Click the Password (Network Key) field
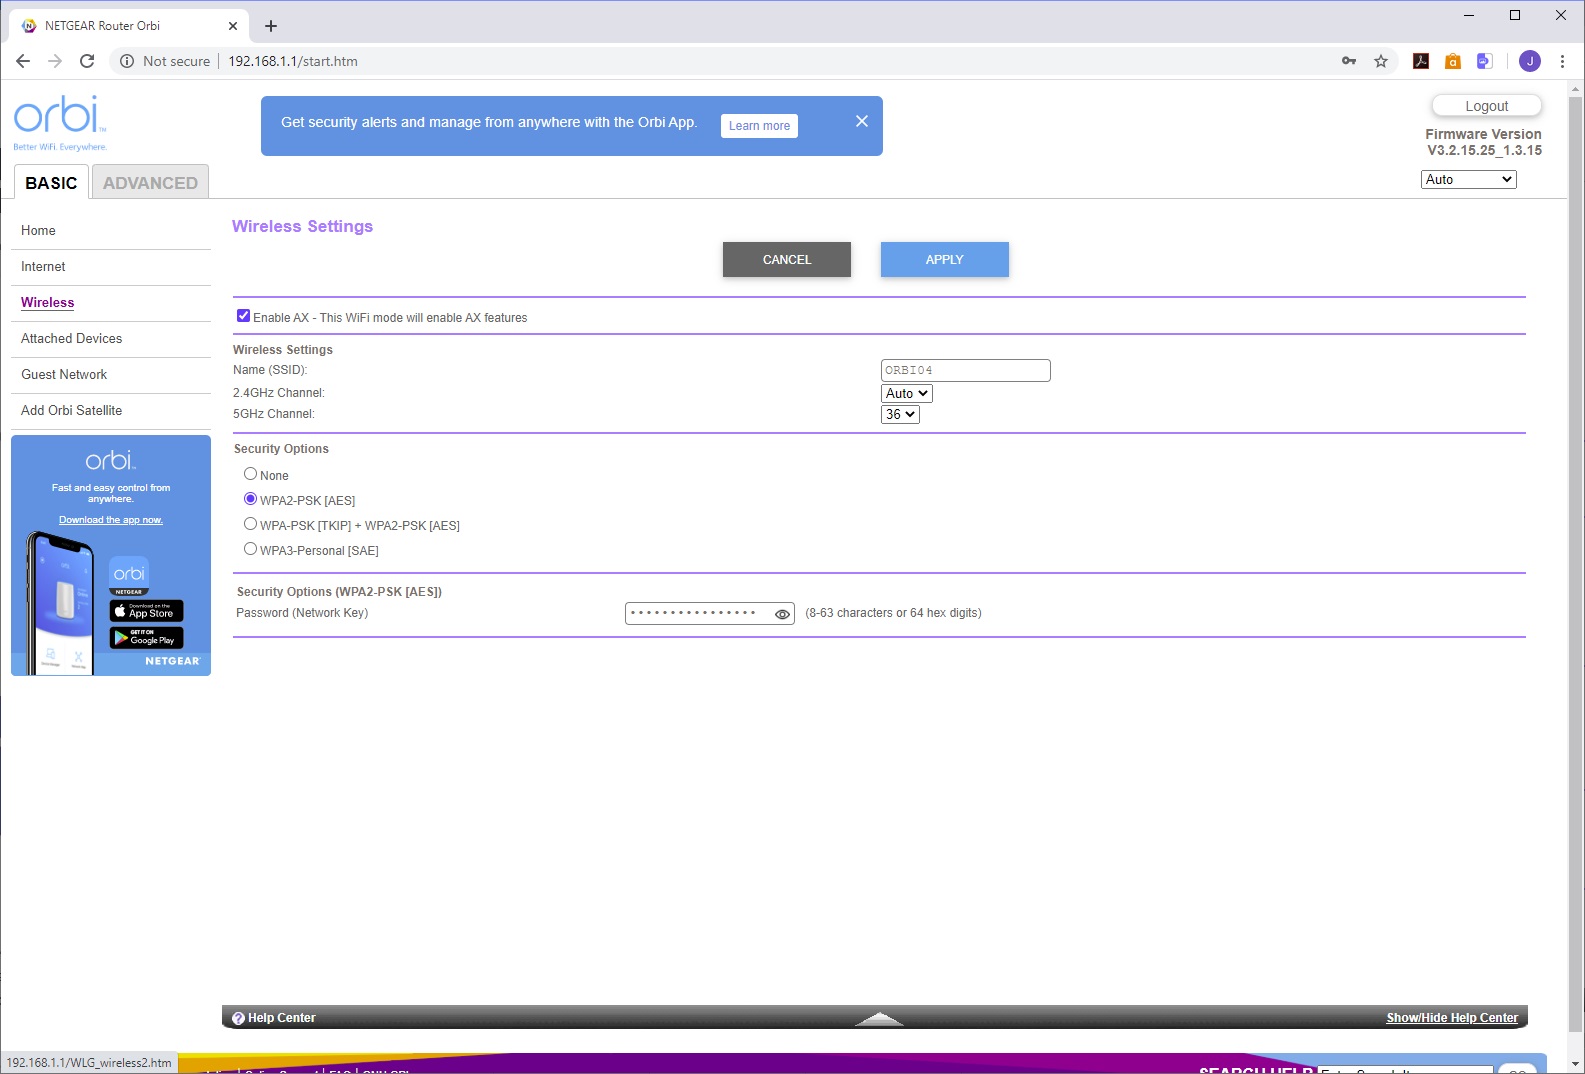 click(x=710, y=613)
